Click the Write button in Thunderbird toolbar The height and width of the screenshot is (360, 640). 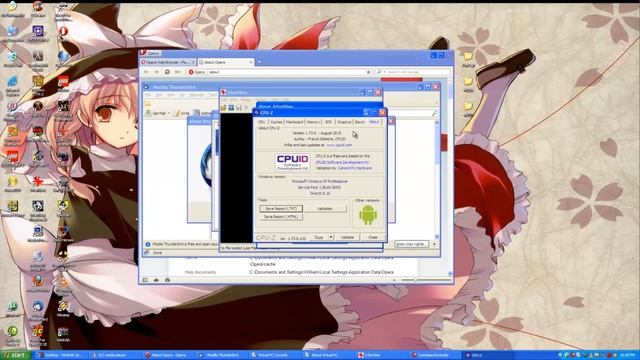click(x=182, y=113)
